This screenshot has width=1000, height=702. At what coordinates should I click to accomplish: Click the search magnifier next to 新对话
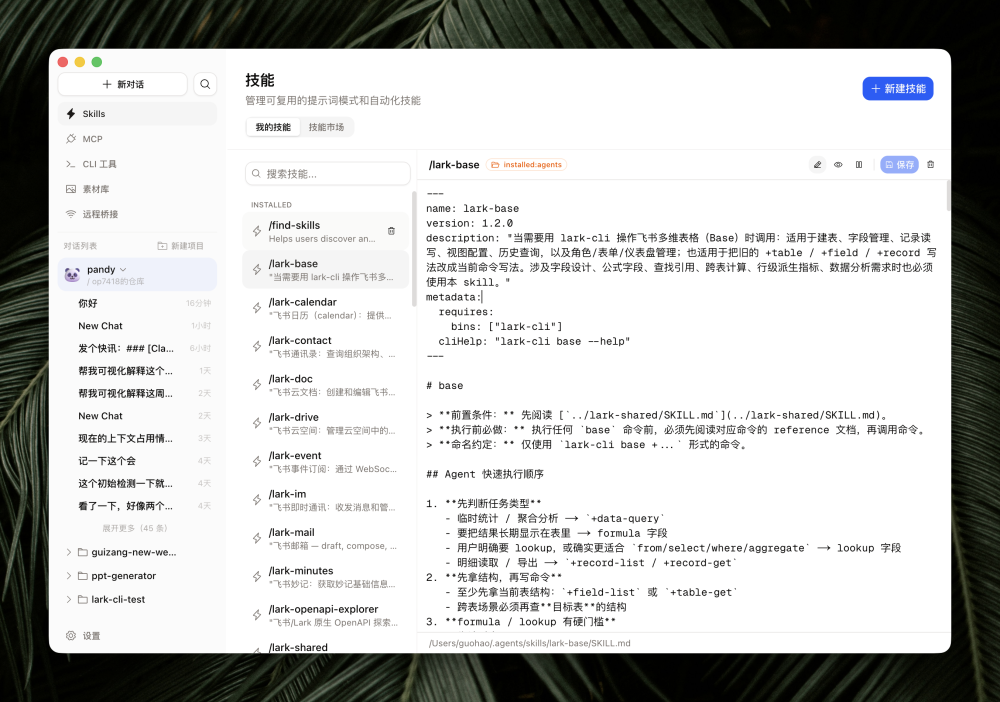[205, 84]
